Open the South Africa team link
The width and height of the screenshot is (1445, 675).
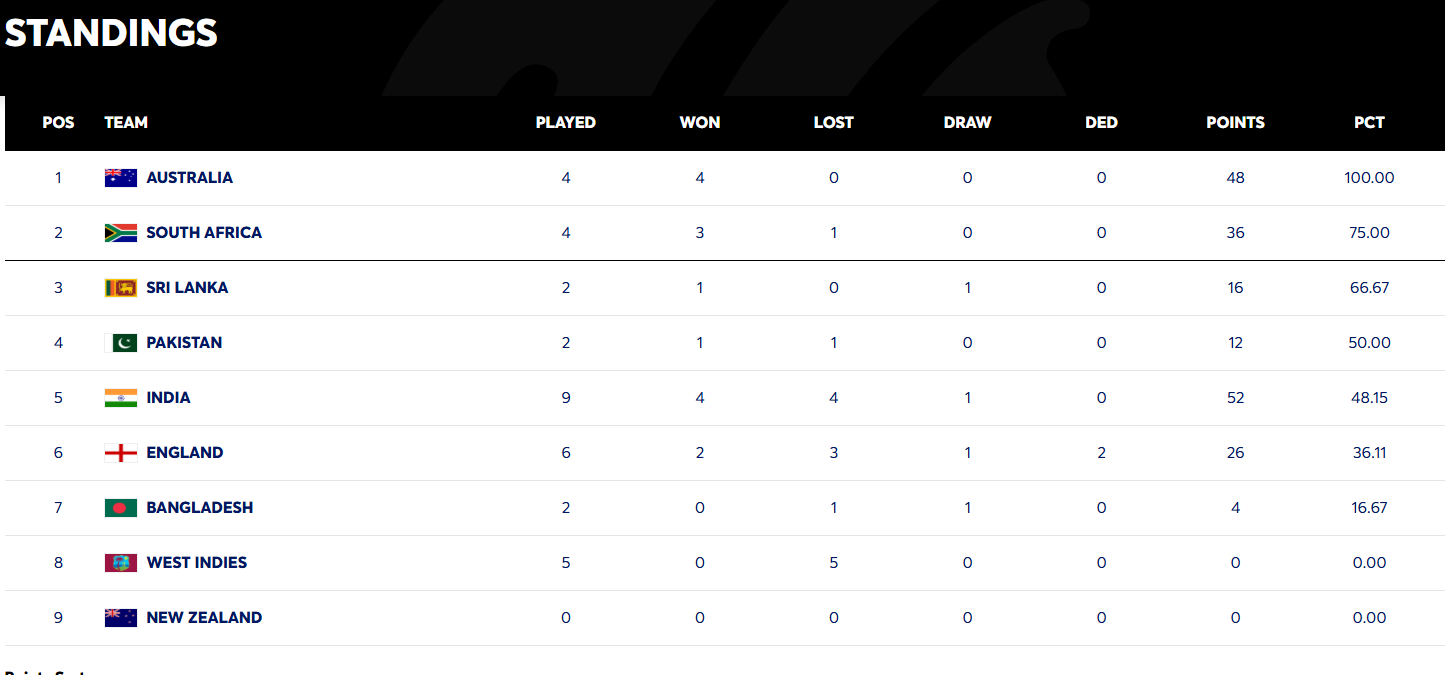click(204, 233)
